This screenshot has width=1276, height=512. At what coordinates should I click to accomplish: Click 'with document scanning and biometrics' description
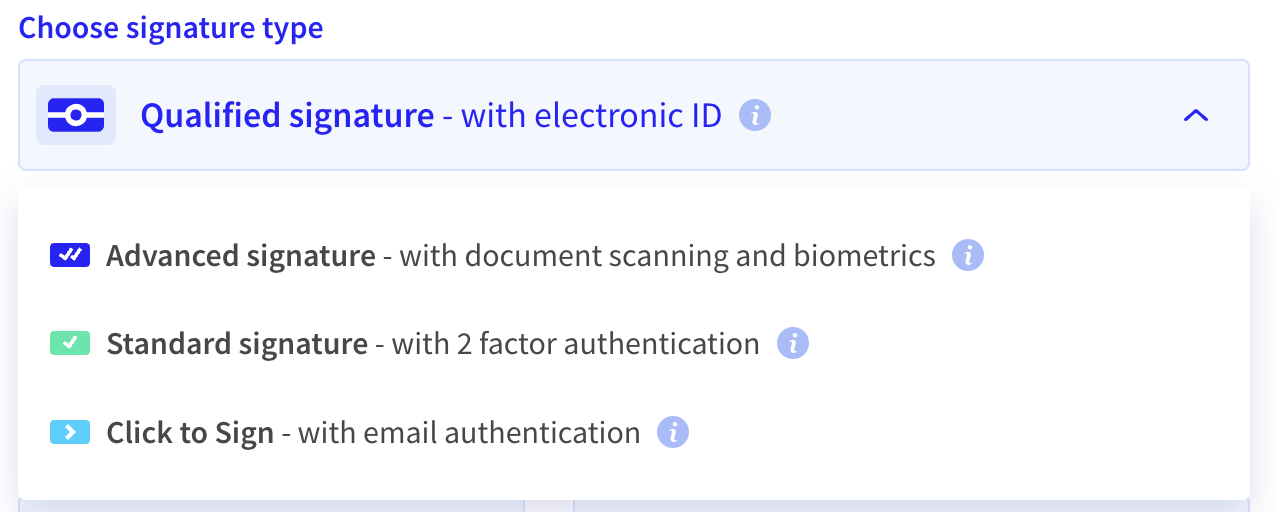[667, 256]
